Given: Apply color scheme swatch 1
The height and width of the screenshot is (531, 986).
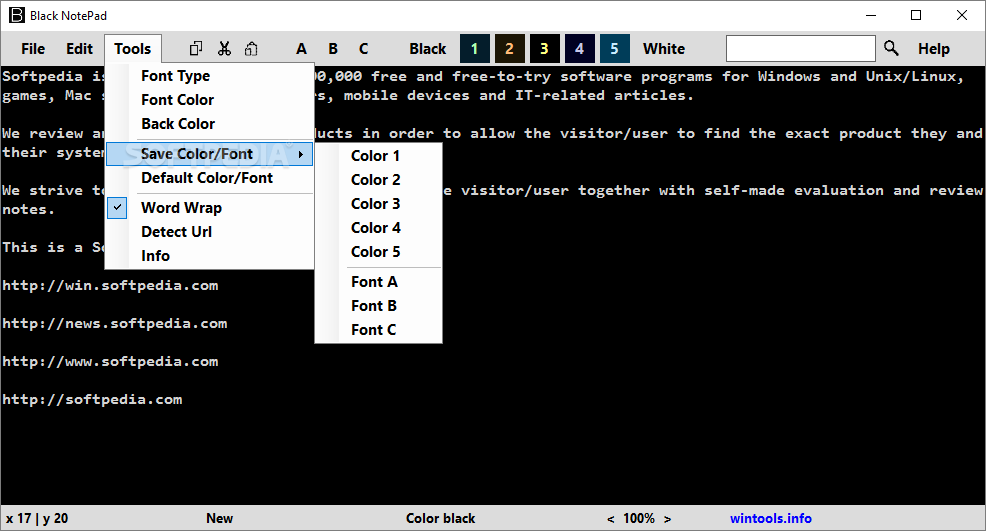Looking at the screenshot, I should tap(475, 48).
